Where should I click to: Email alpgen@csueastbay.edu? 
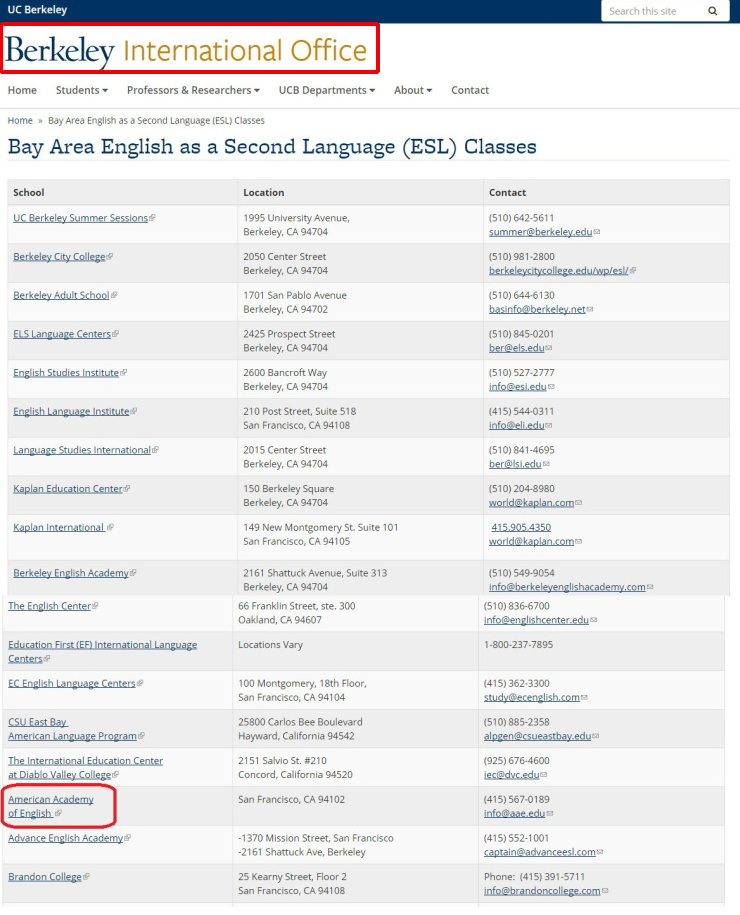coord(537,736)
